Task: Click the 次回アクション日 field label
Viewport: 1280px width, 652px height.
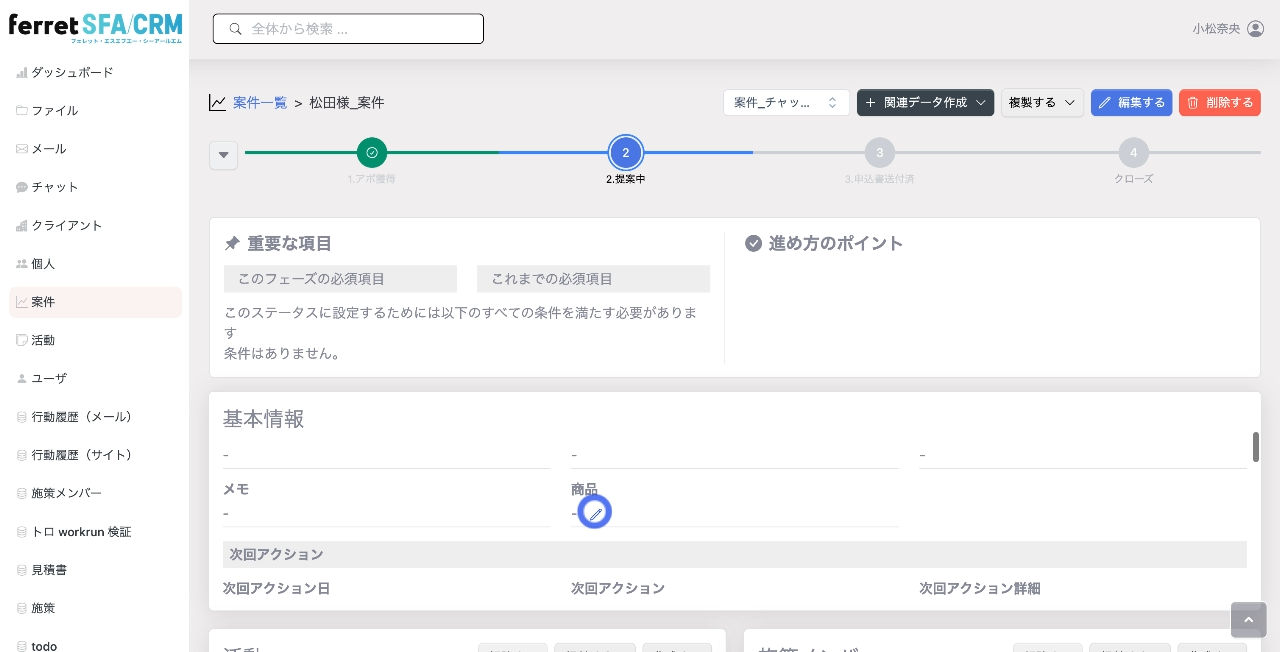Action: click(276, 588)
